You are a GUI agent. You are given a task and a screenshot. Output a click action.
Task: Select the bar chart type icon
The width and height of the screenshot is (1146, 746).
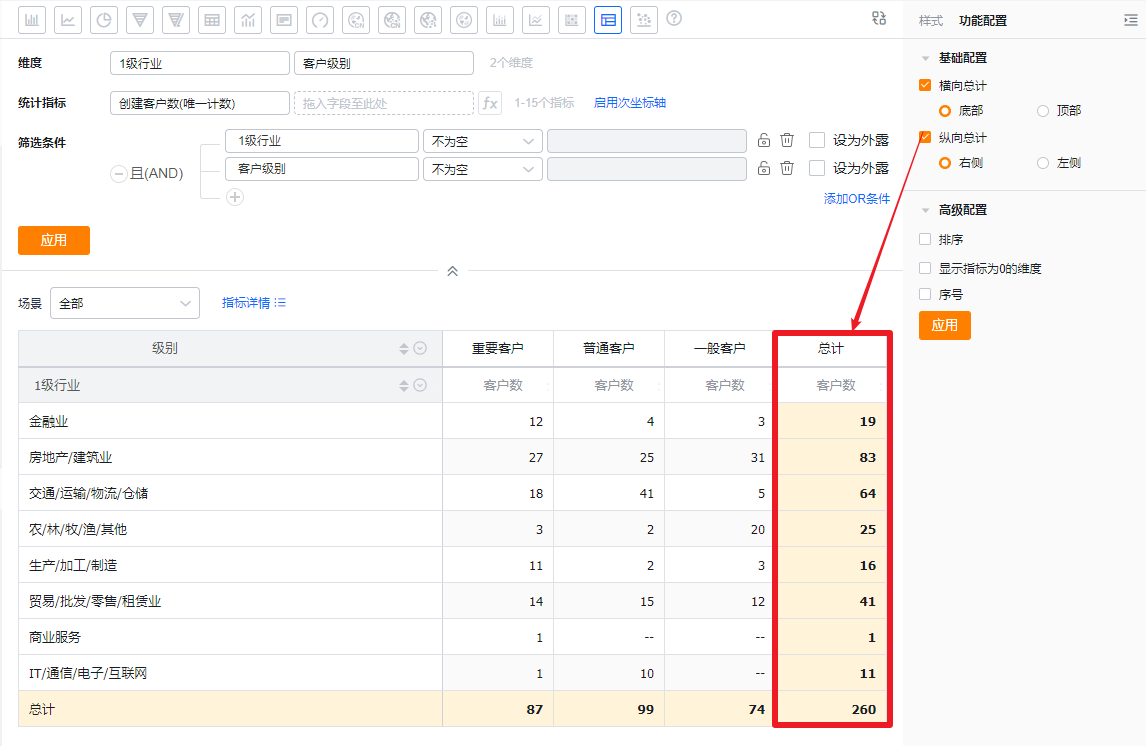pyautogui.click(x=32, y=19)
